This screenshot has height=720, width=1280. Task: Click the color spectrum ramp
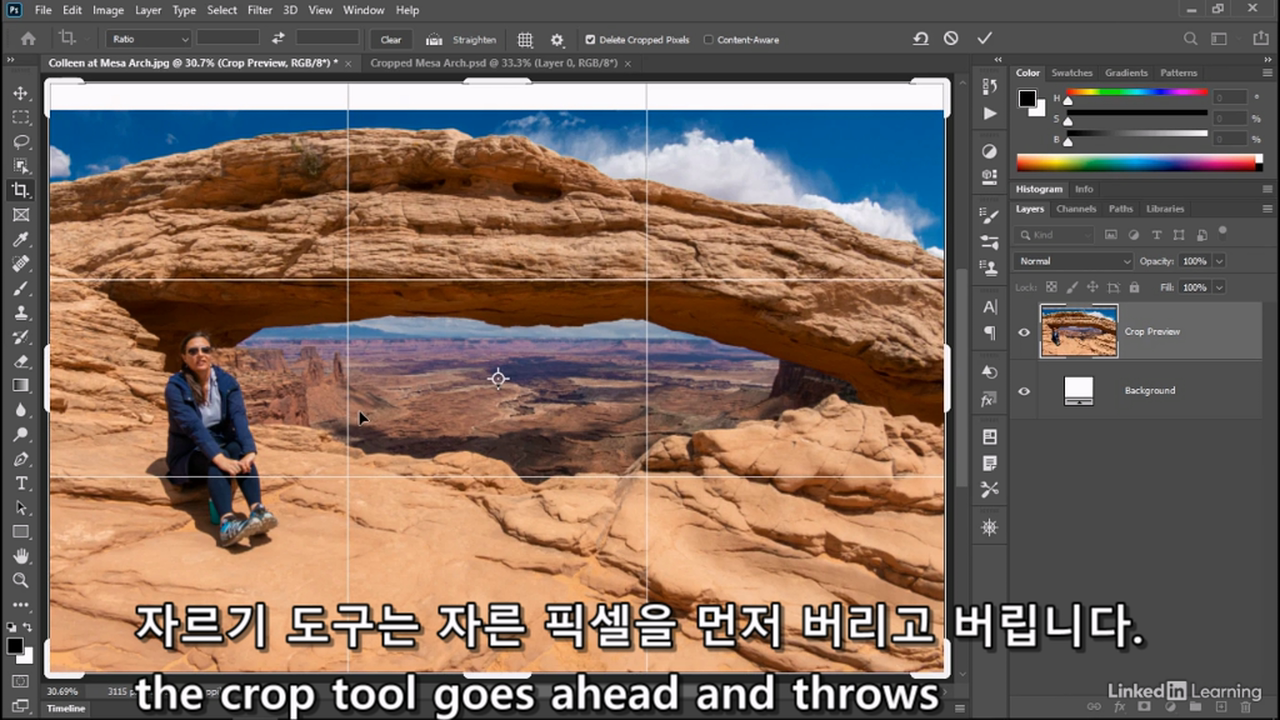[x=1139, y=162]
